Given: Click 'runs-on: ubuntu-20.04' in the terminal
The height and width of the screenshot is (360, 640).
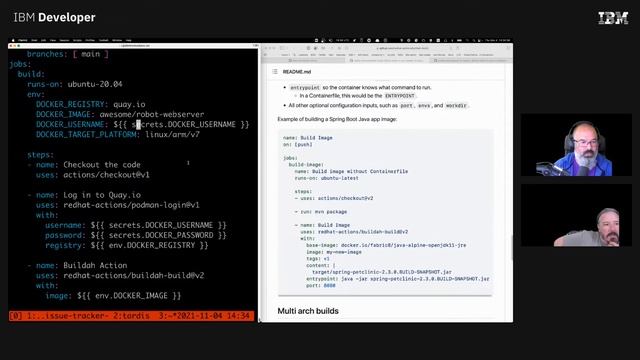Looking at the screenshot, I should click(x=75, y=84).
